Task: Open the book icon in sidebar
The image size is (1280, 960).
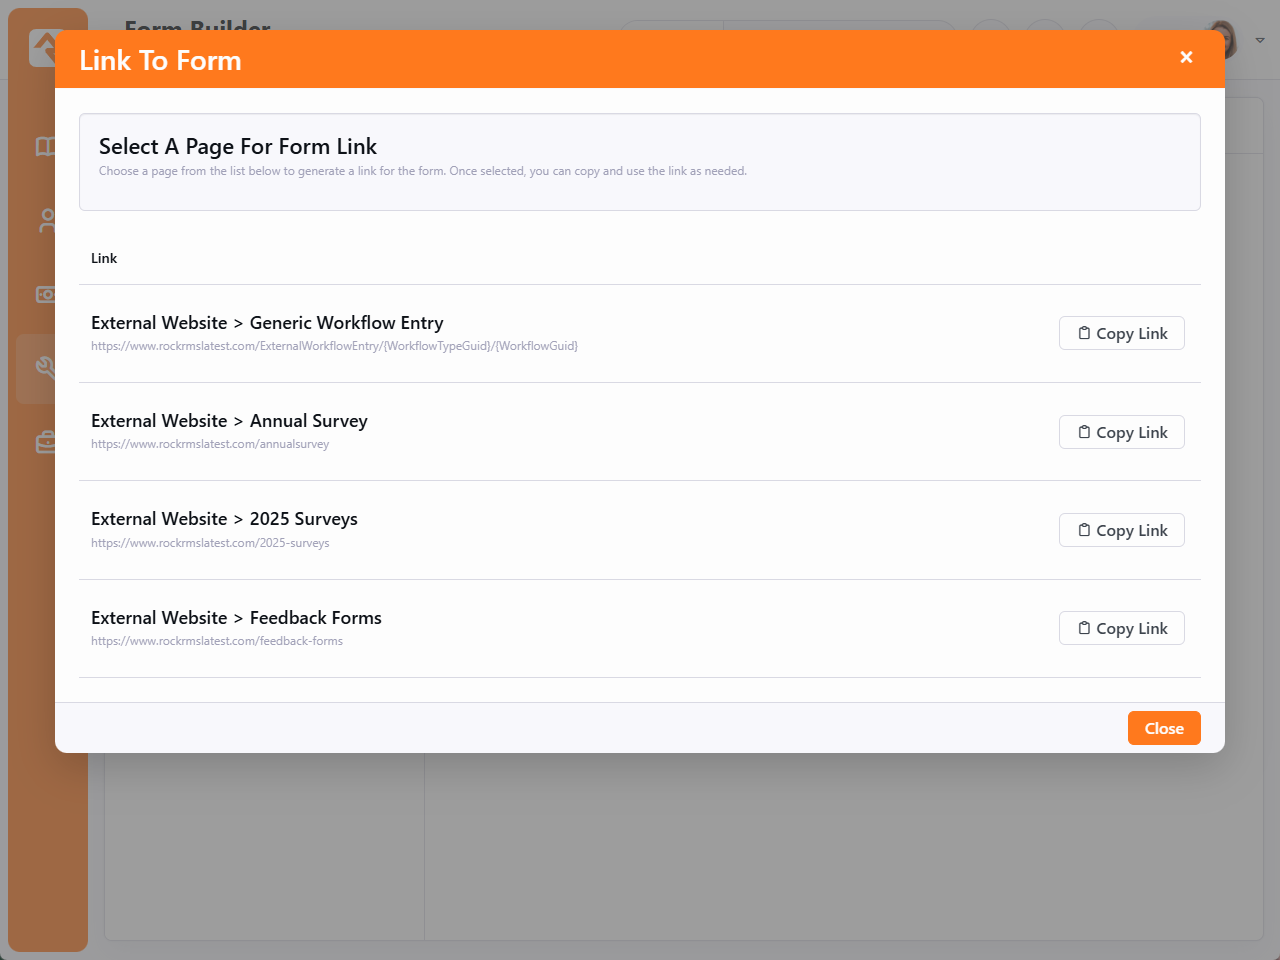Action: [x=45, y=147]
